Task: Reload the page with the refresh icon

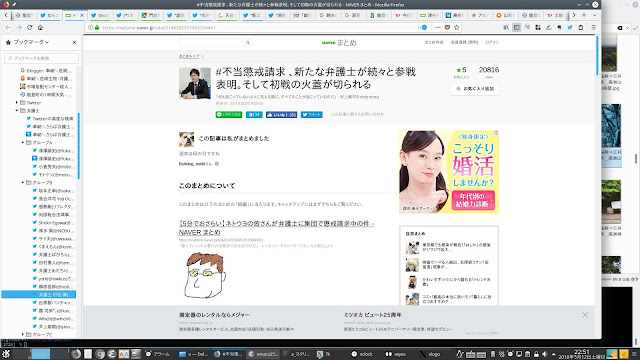Action: coord(29,27)
